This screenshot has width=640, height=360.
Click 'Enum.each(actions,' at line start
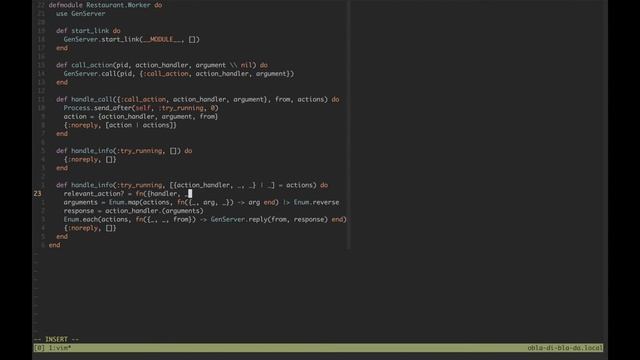coord(98,219)
